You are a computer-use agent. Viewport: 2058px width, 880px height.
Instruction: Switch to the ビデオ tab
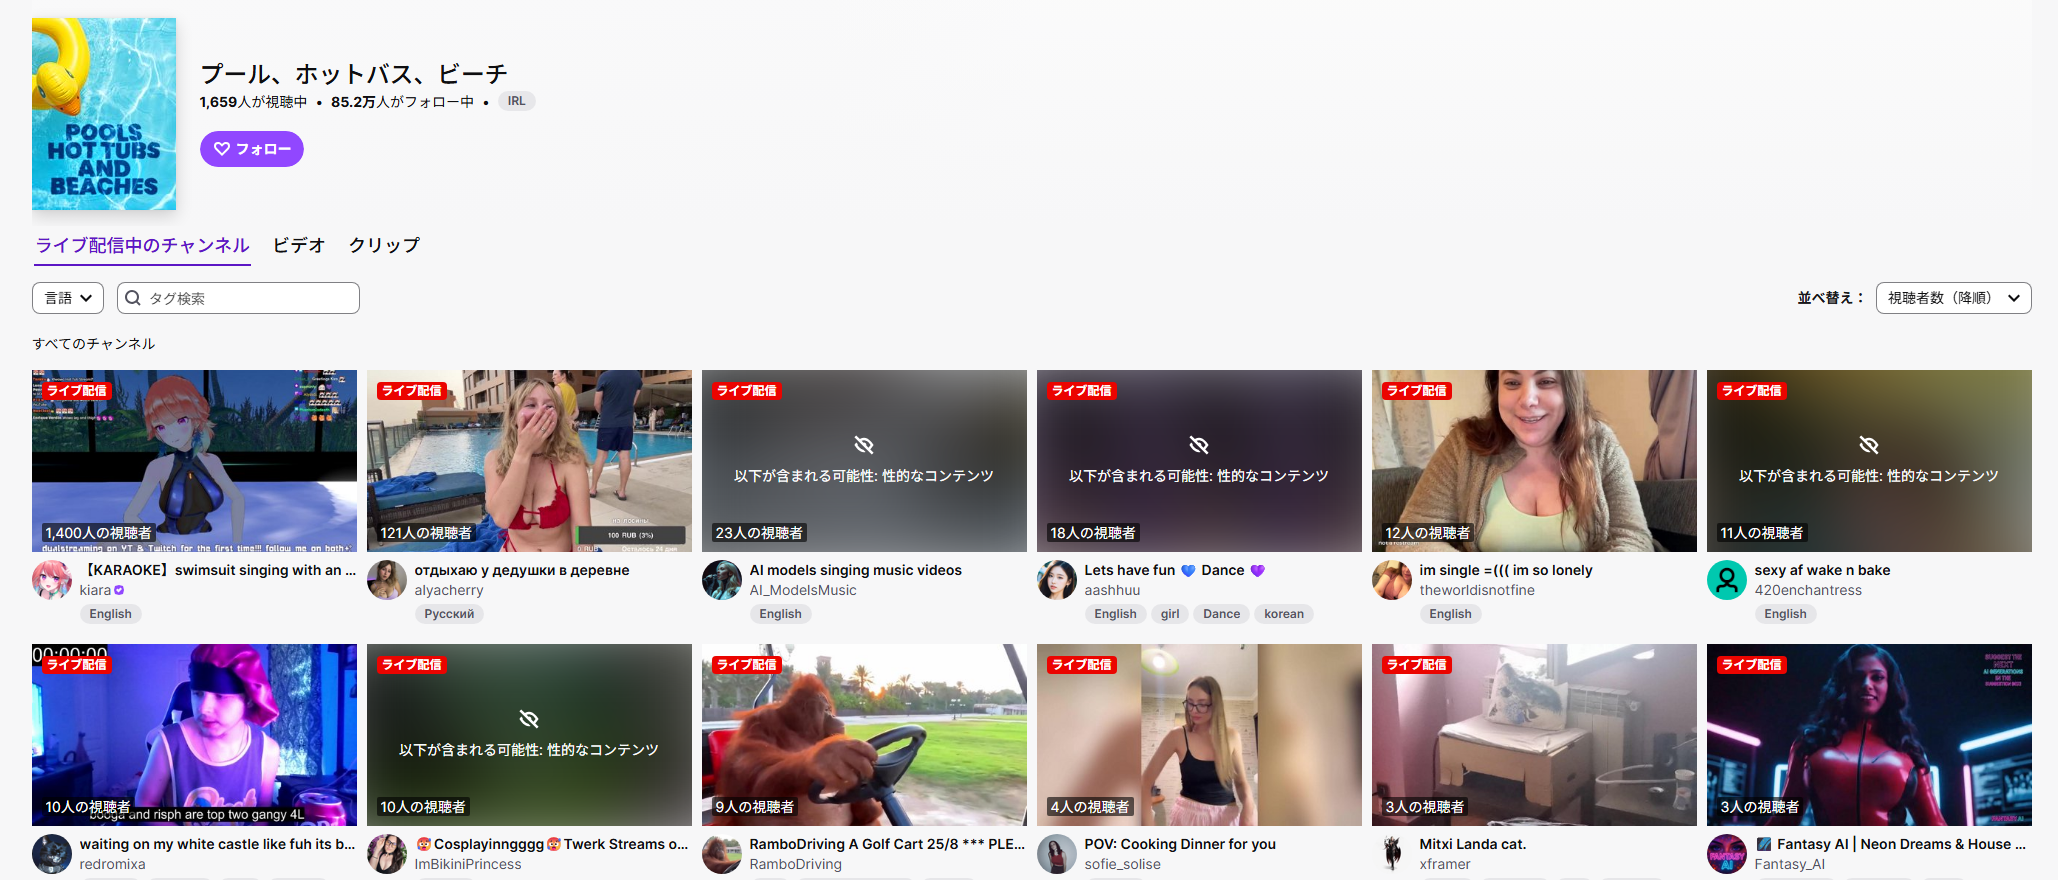(x=299, y=245)
